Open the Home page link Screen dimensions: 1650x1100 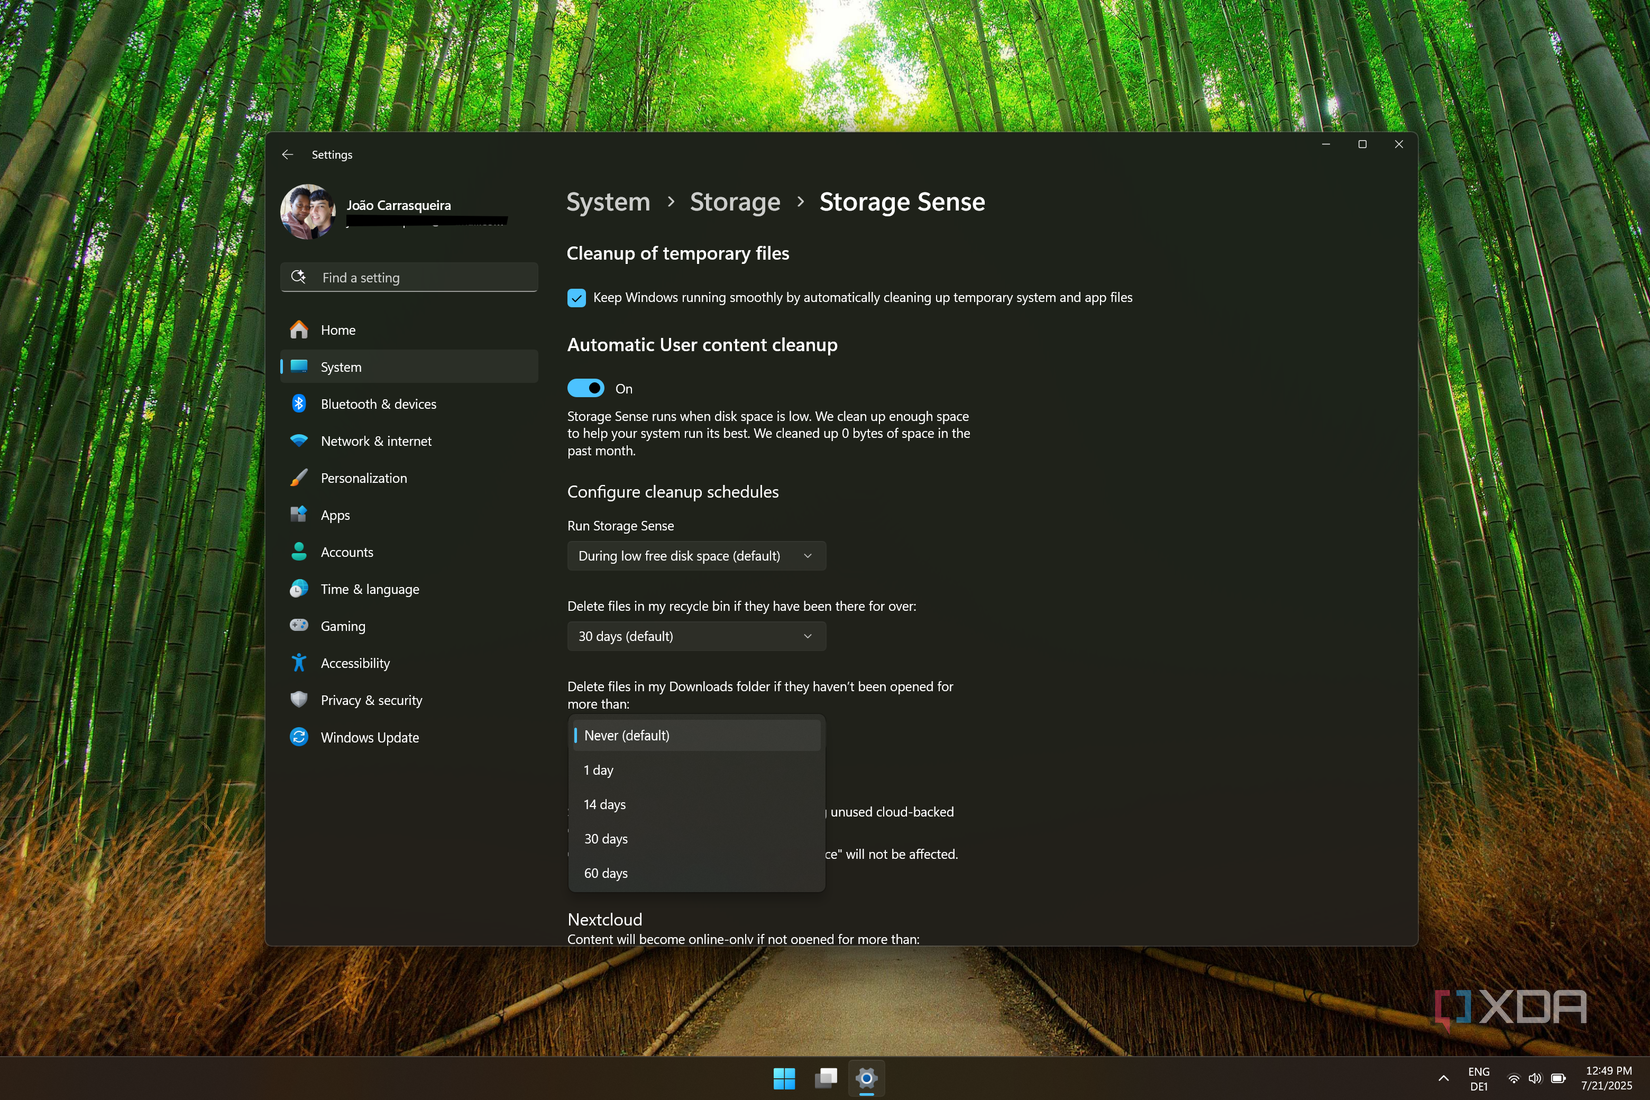[x=337, y=330]
